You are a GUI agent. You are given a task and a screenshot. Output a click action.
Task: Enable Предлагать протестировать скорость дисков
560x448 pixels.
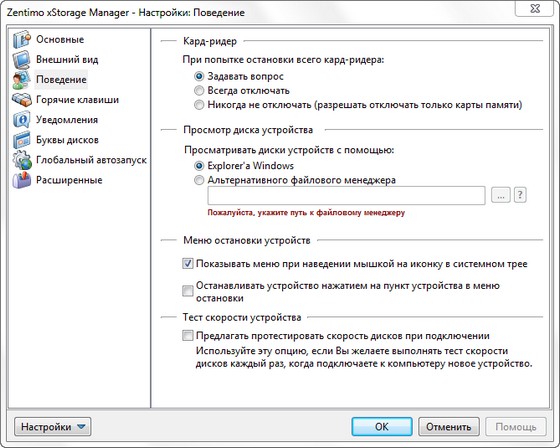[x=188, y=336]
